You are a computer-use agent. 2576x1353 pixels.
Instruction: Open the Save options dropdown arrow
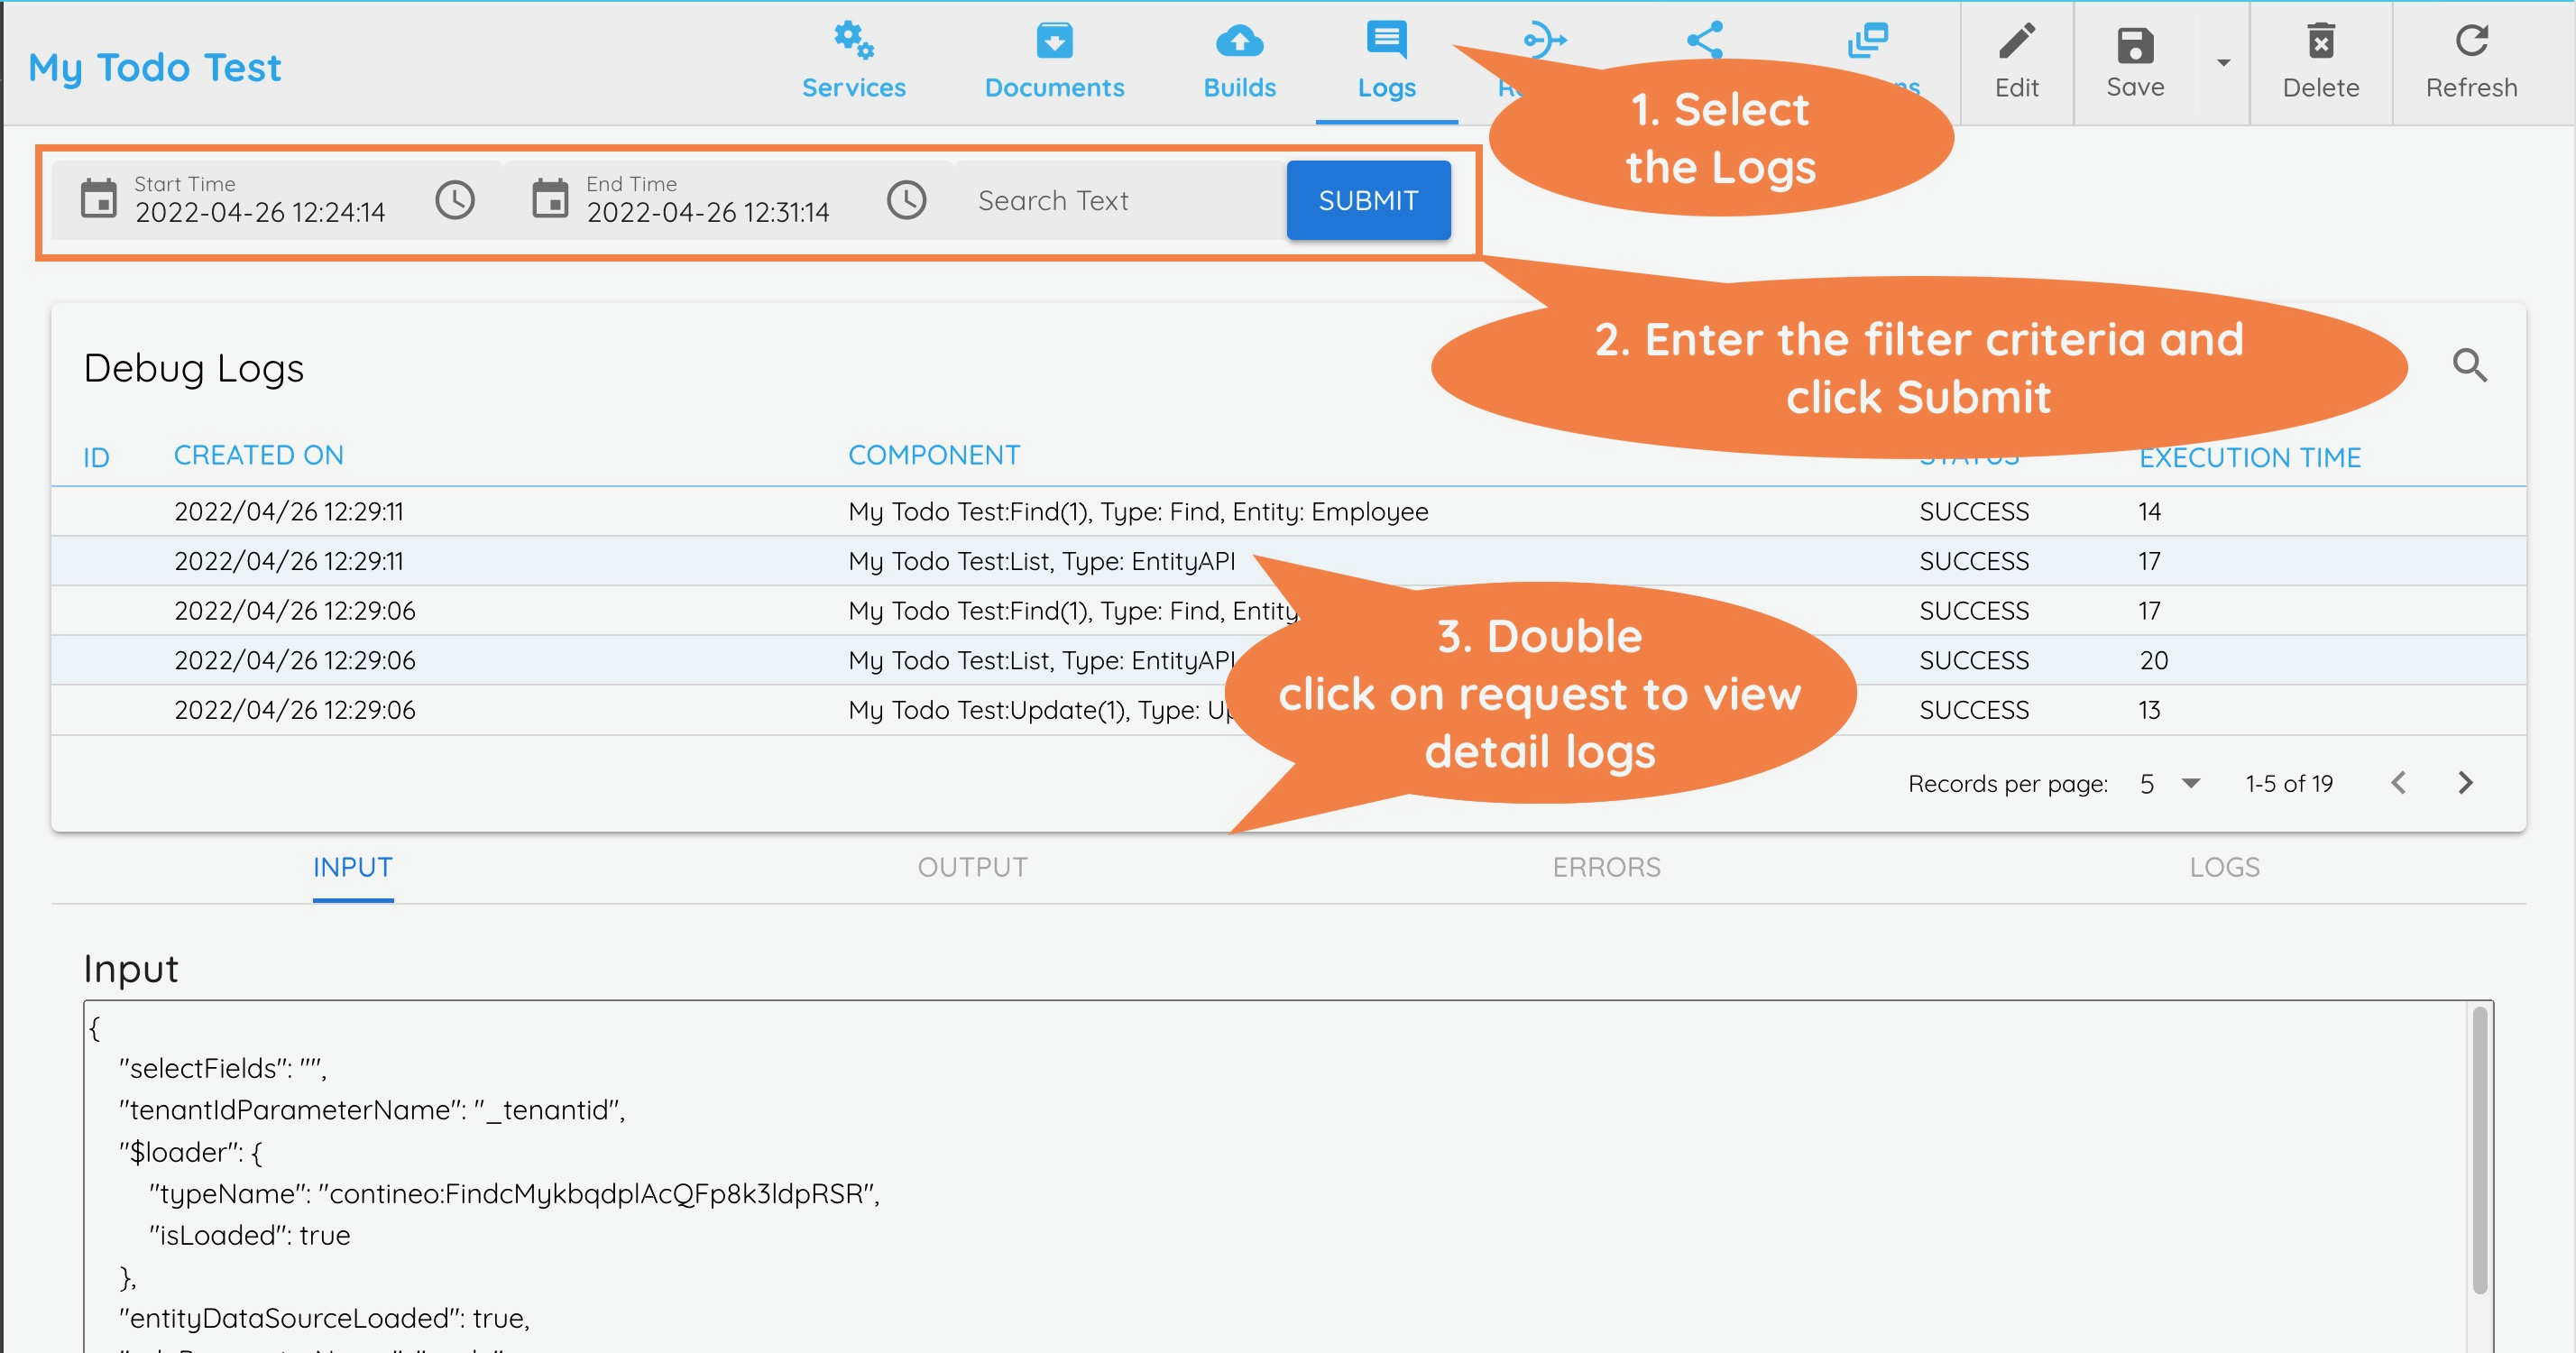tap(2222, 63)
